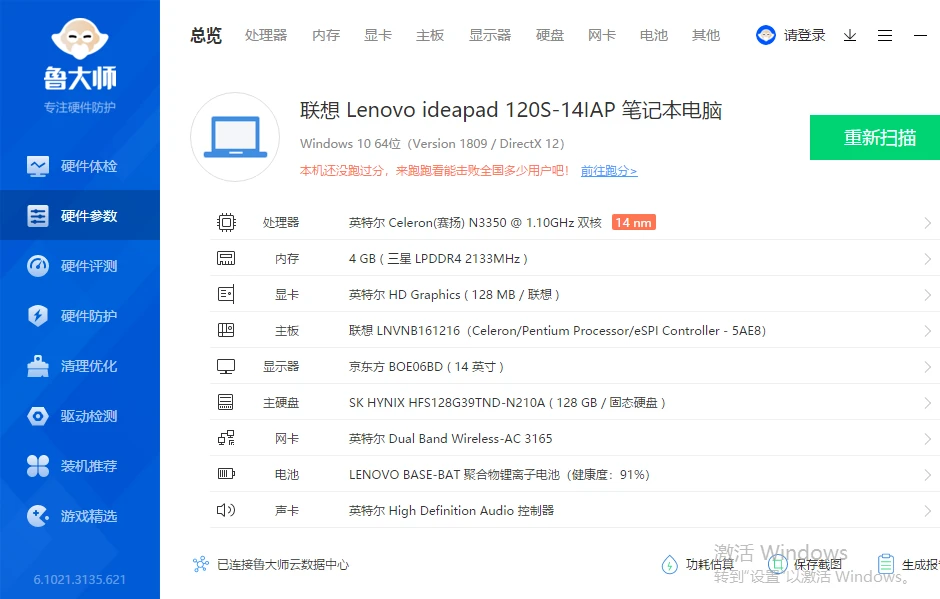
Task: Switch to the 处理器 tab
Action: click(x=266, y=35)
